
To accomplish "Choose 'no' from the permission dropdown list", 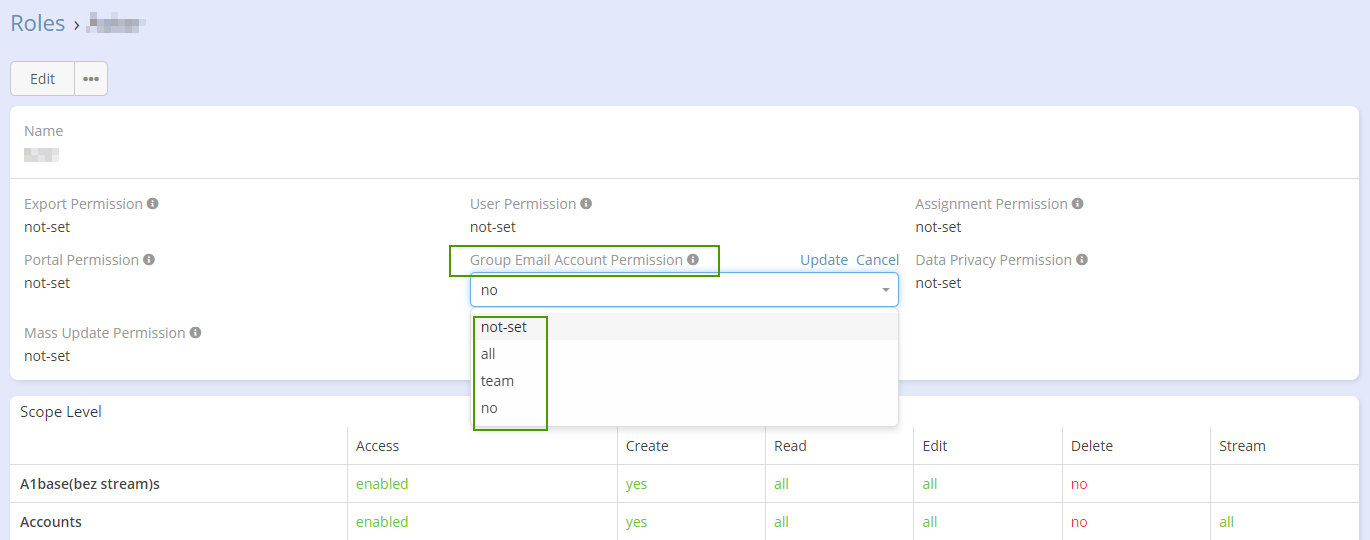I will point(489,408).
